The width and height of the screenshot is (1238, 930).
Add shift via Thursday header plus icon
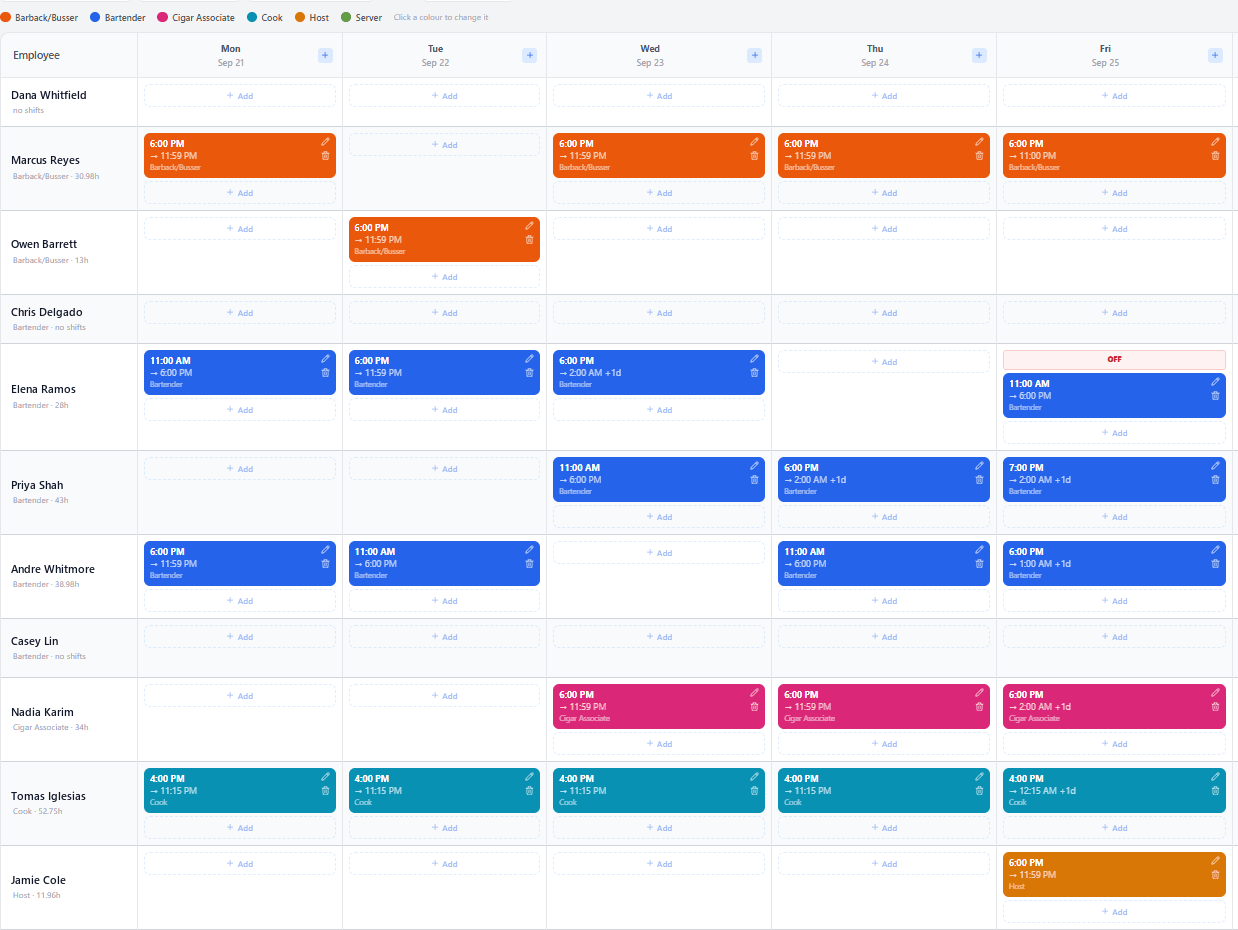click(979, 56)
